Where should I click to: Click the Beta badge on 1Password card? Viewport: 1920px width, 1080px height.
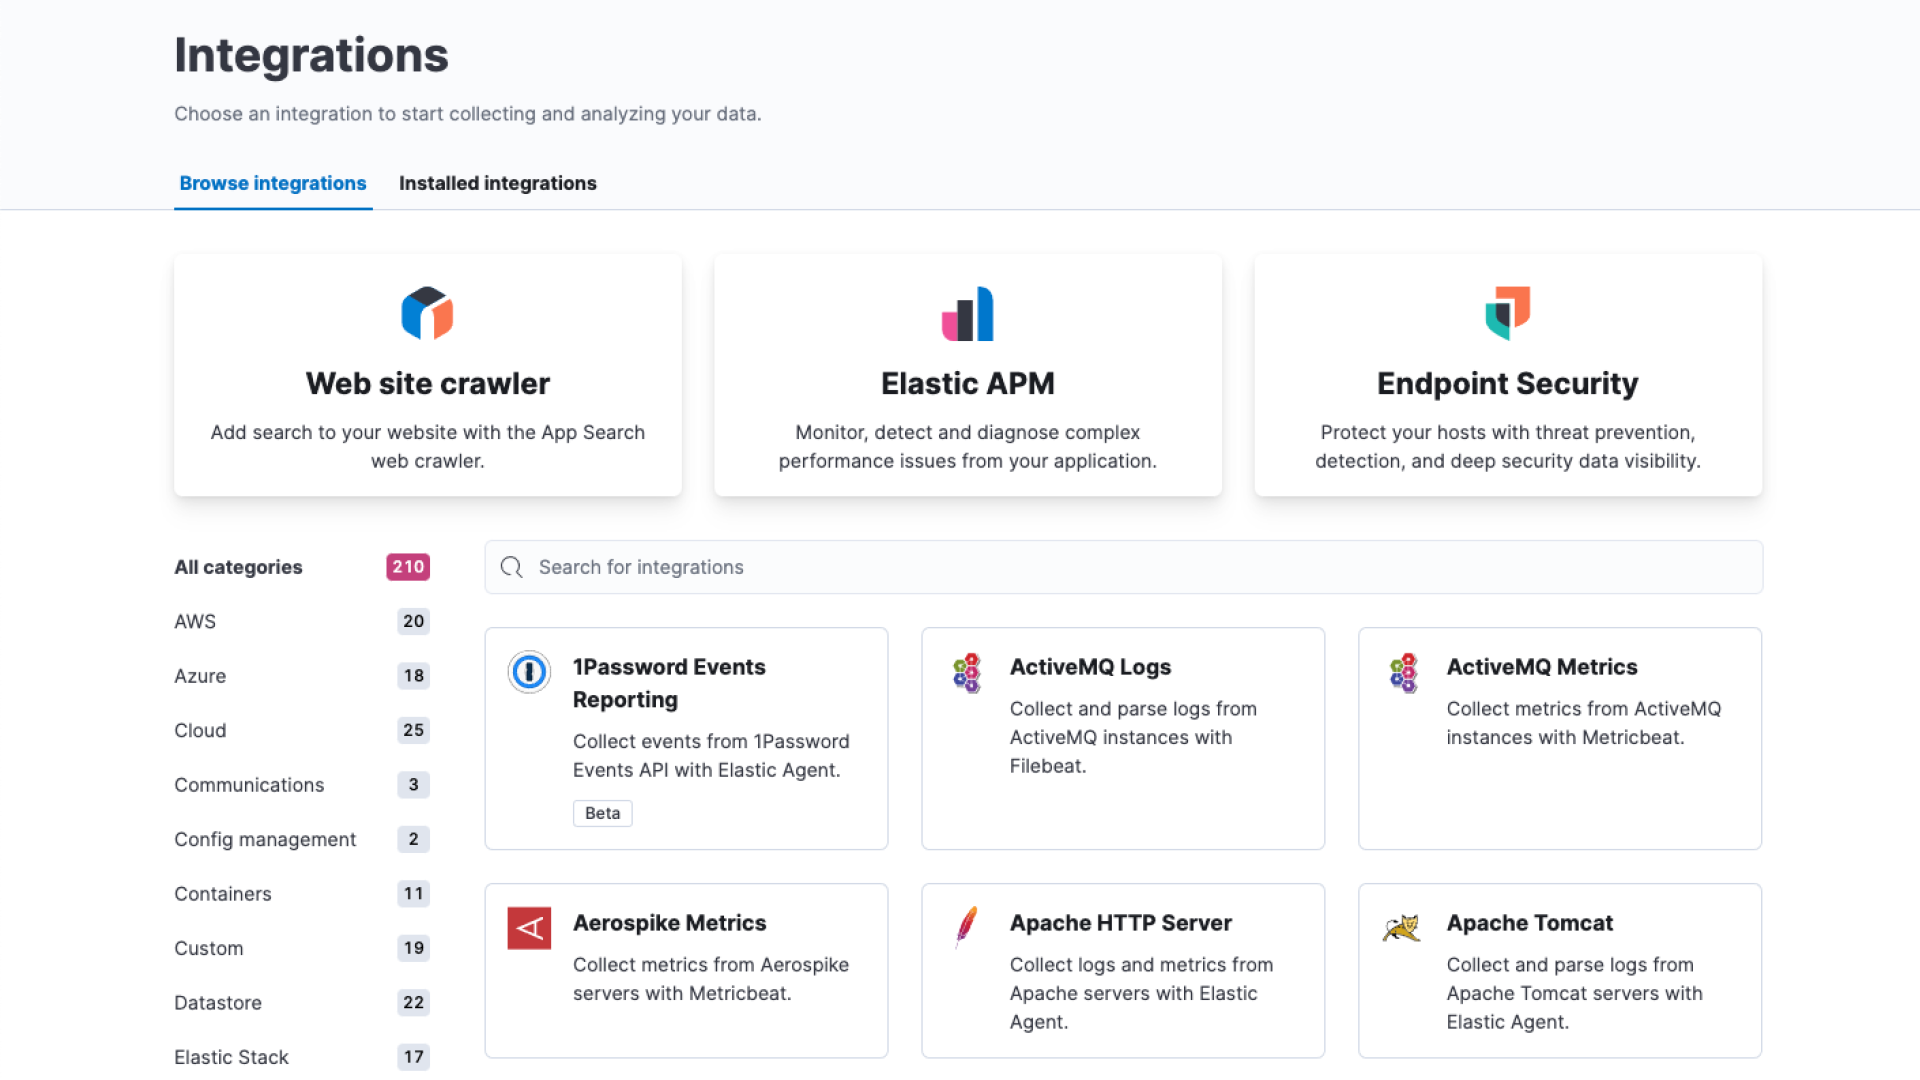coord(603,813)
